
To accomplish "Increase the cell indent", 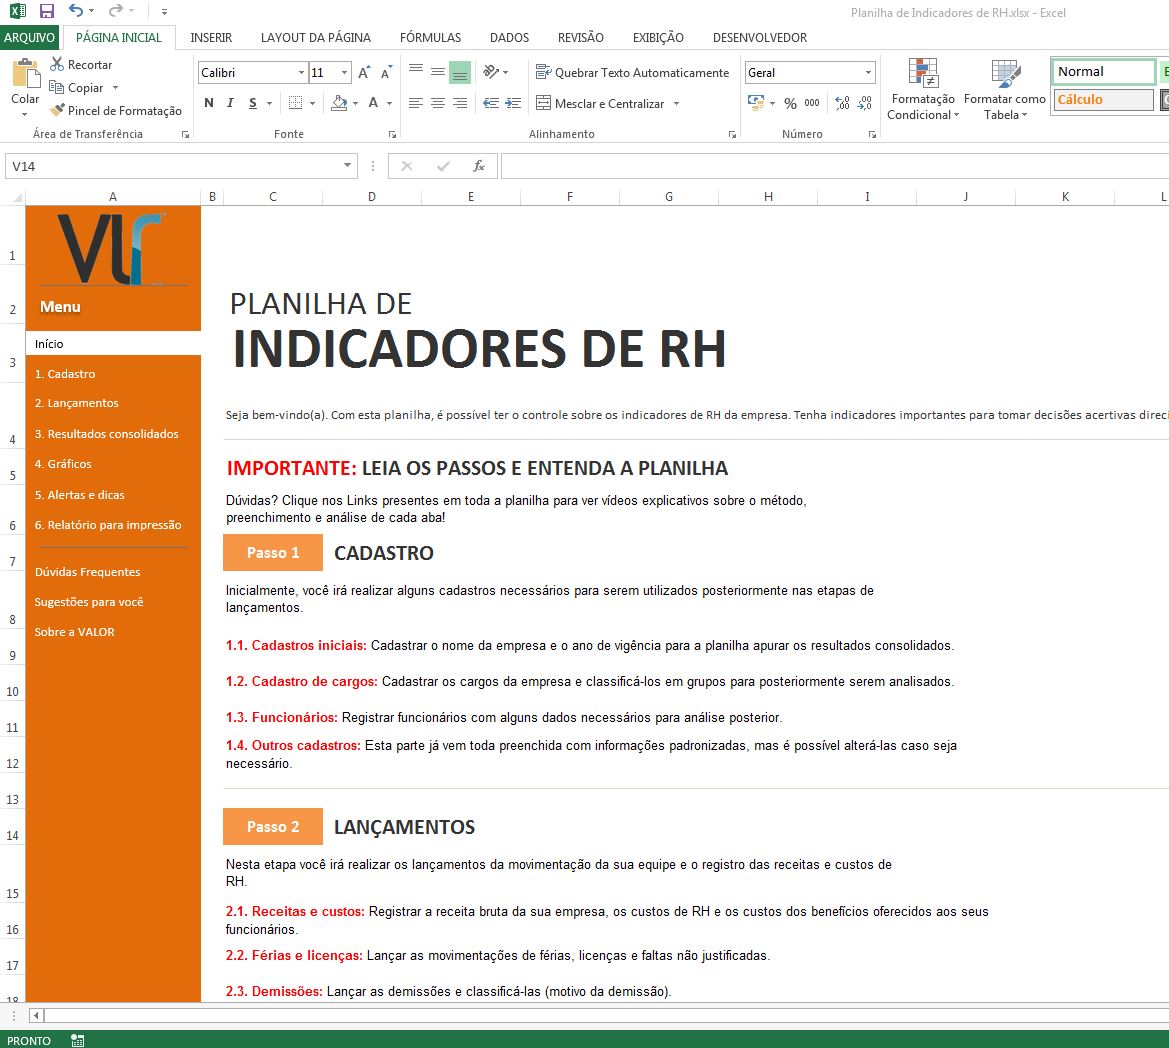I will 513,103.
